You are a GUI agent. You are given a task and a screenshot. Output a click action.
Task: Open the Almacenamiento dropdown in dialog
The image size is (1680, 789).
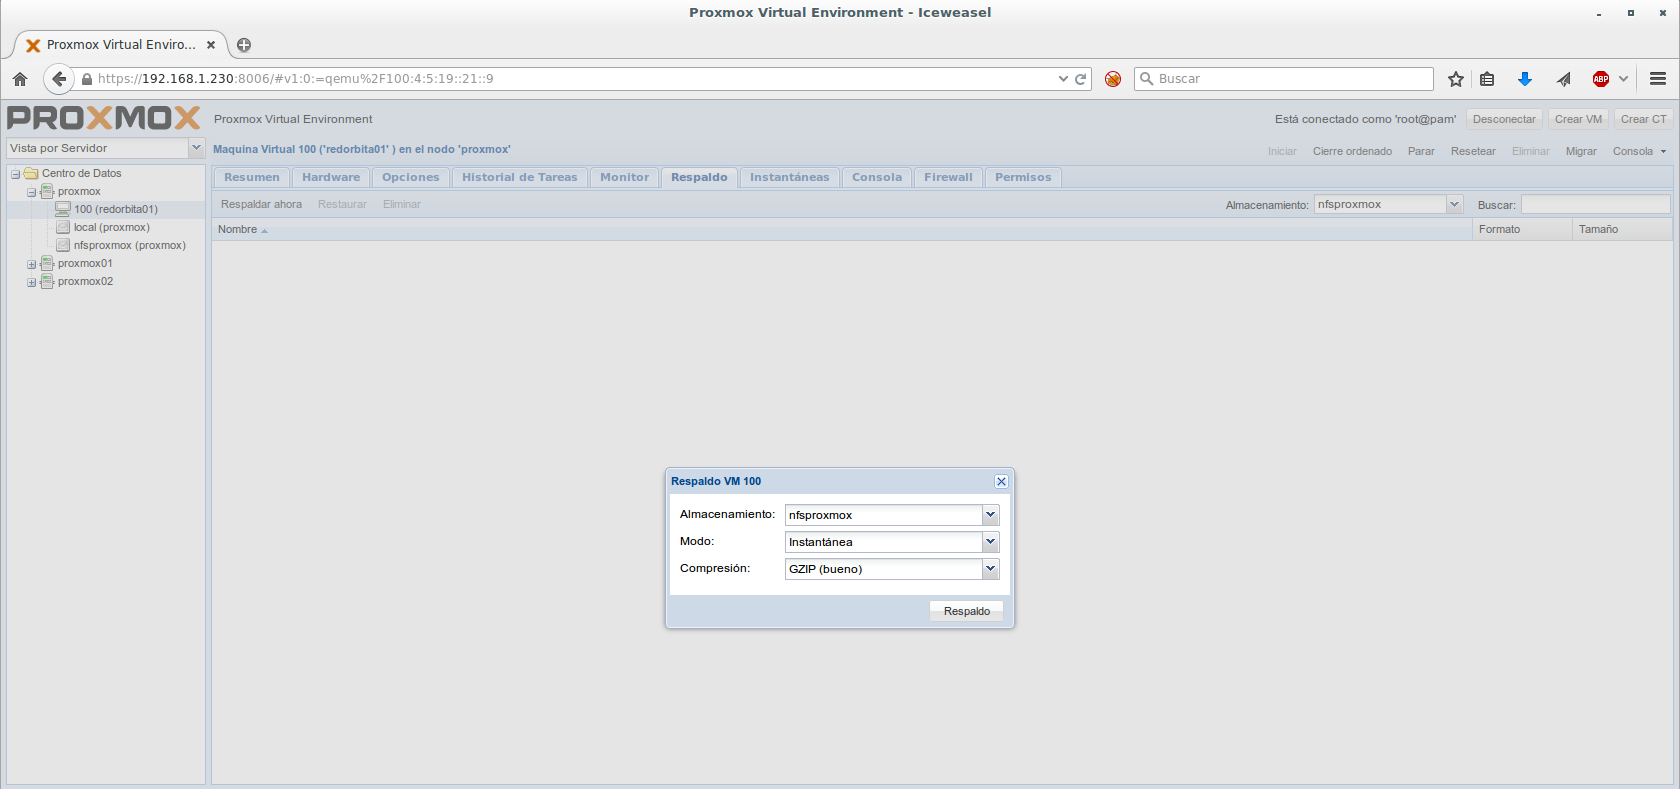(x=990, y=515)
